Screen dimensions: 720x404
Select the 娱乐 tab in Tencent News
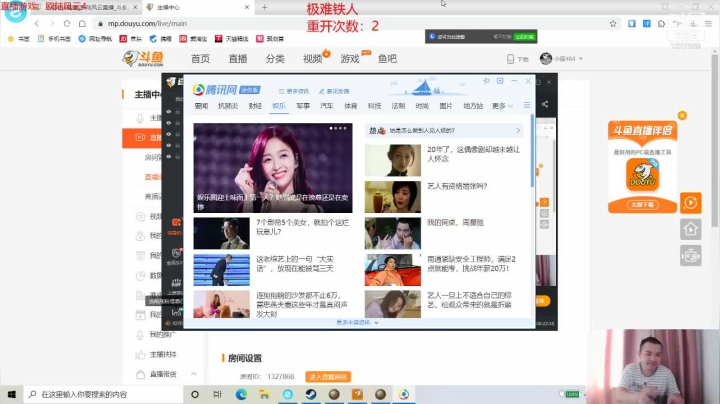(x=279, y=106)
